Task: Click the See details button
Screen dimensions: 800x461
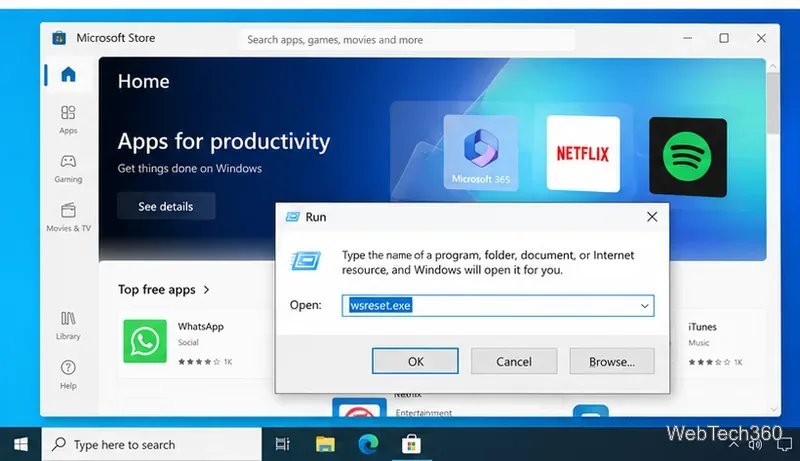Action: pyautogui.click(x=166, y=206)
